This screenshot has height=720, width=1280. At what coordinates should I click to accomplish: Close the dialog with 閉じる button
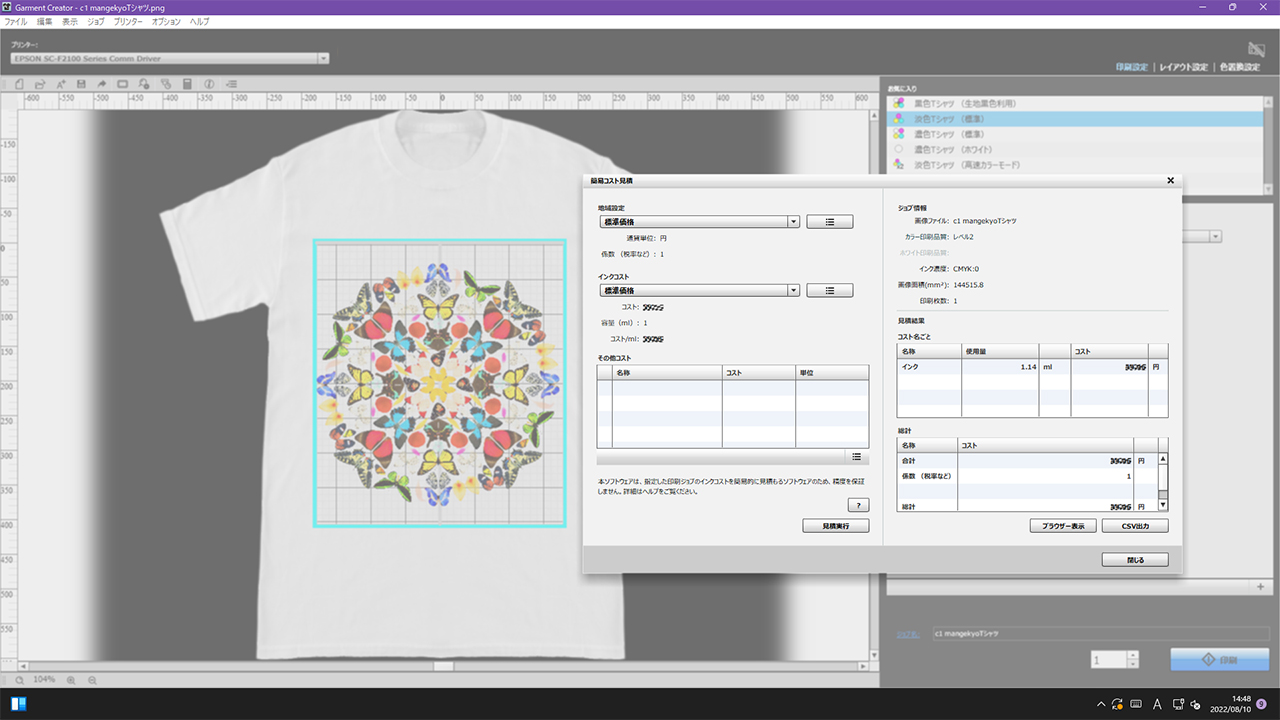pos(1135,560)
